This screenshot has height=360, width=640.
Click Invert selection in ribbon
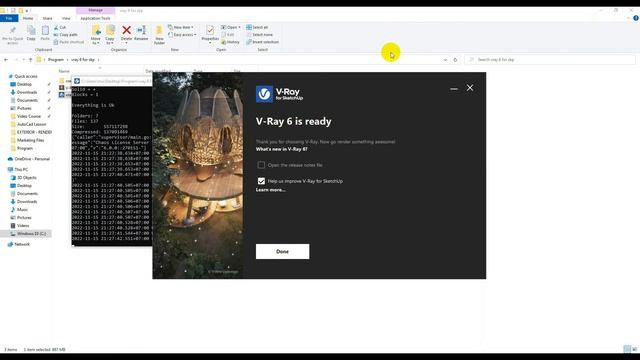[262, 42]
